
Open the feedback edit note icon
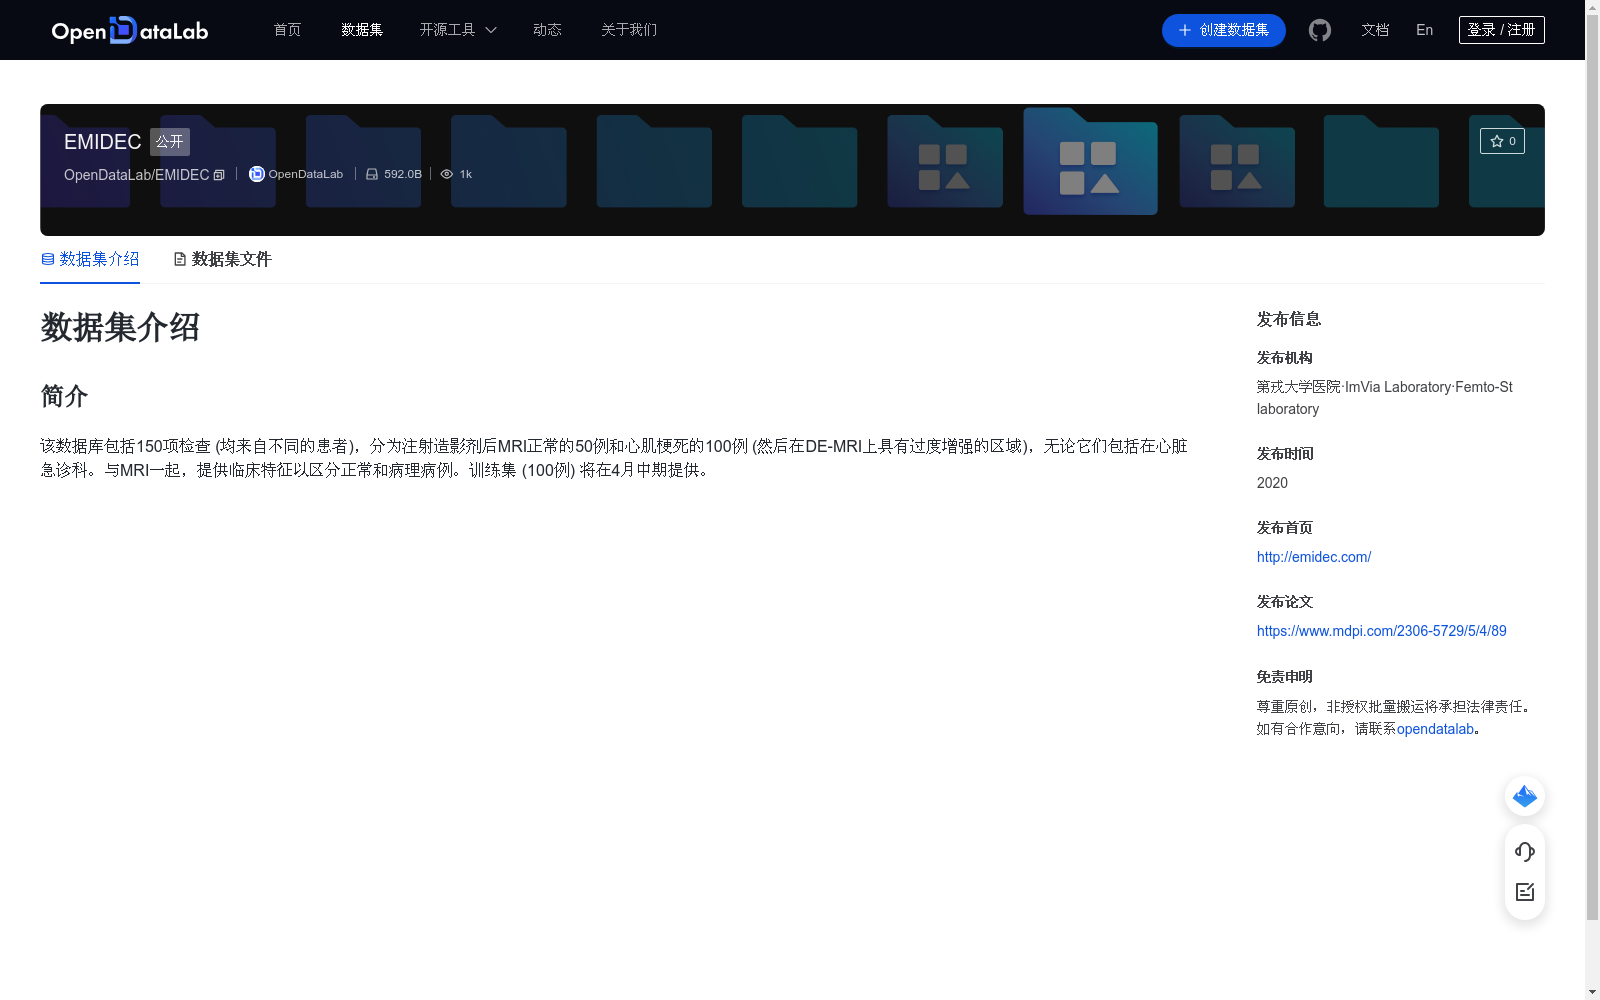pyautogui.click(x=1525, y=892)
